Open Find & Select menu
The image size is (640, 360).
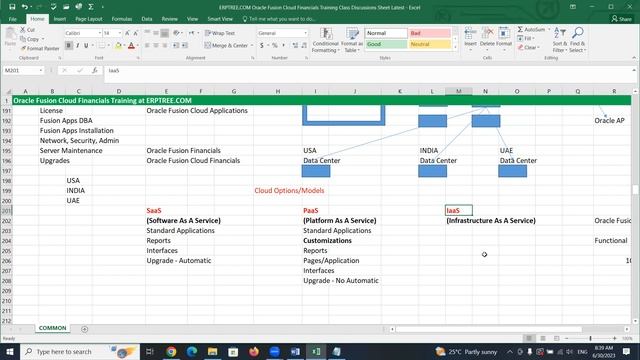578,40
